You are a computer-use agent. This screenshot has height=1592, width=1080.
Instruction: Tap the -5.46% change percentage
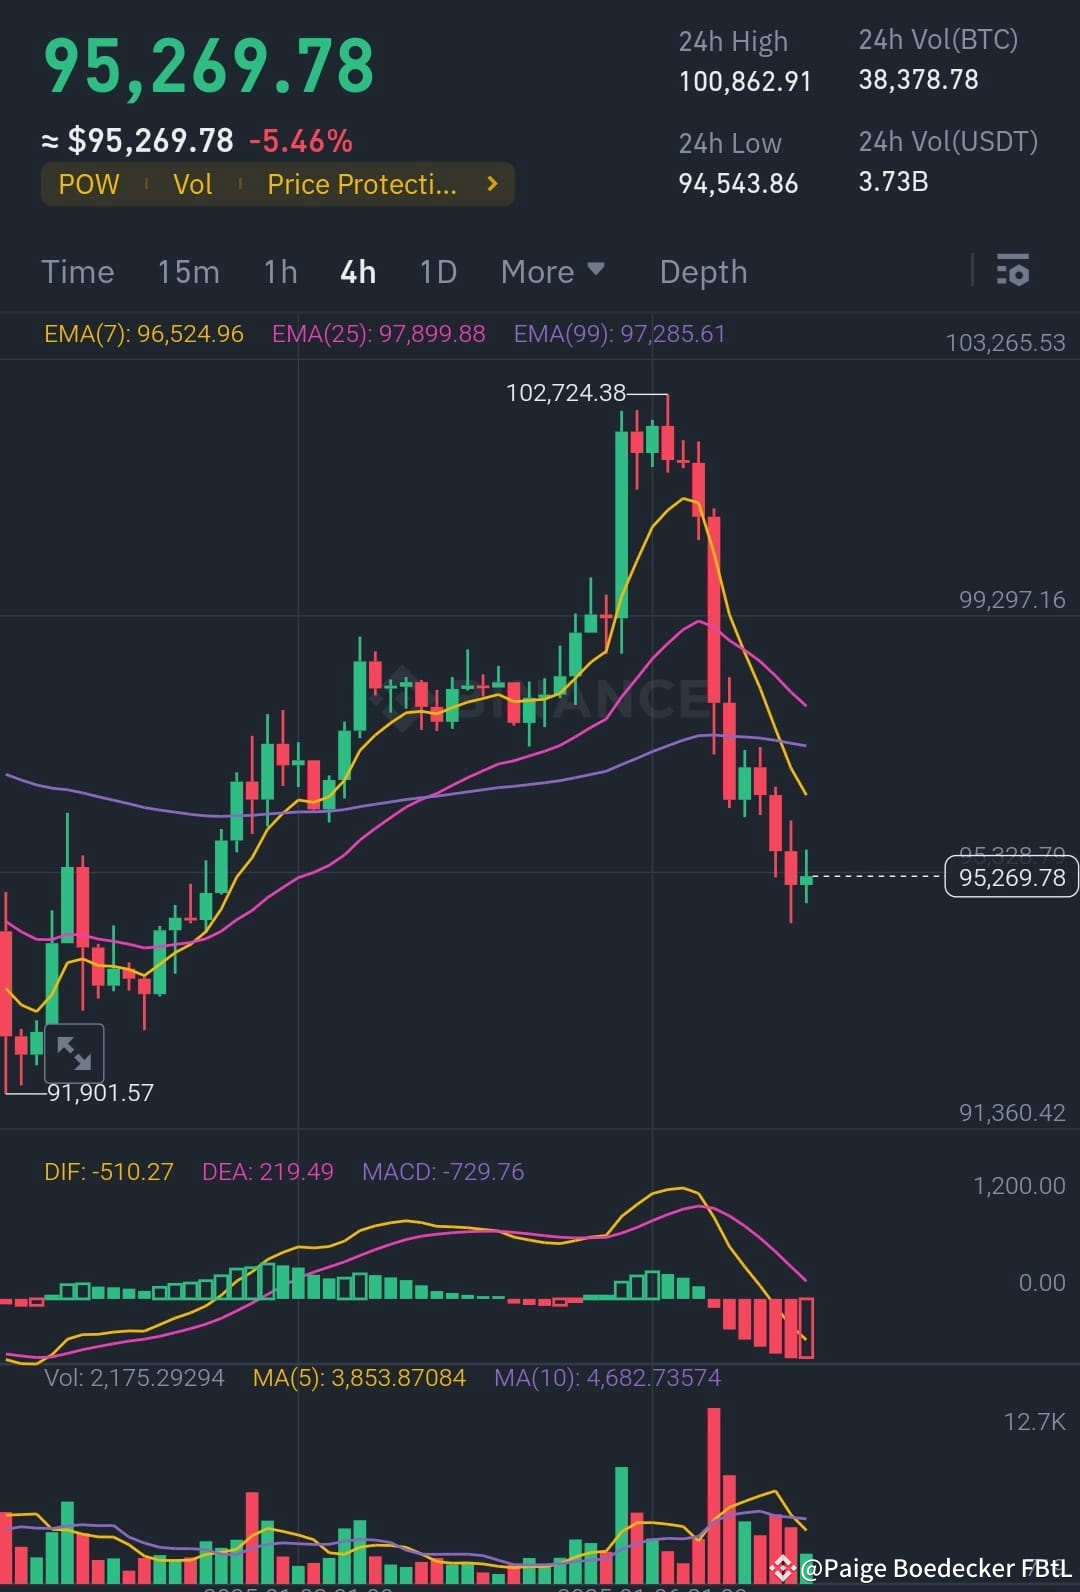[x=301, y=141]
